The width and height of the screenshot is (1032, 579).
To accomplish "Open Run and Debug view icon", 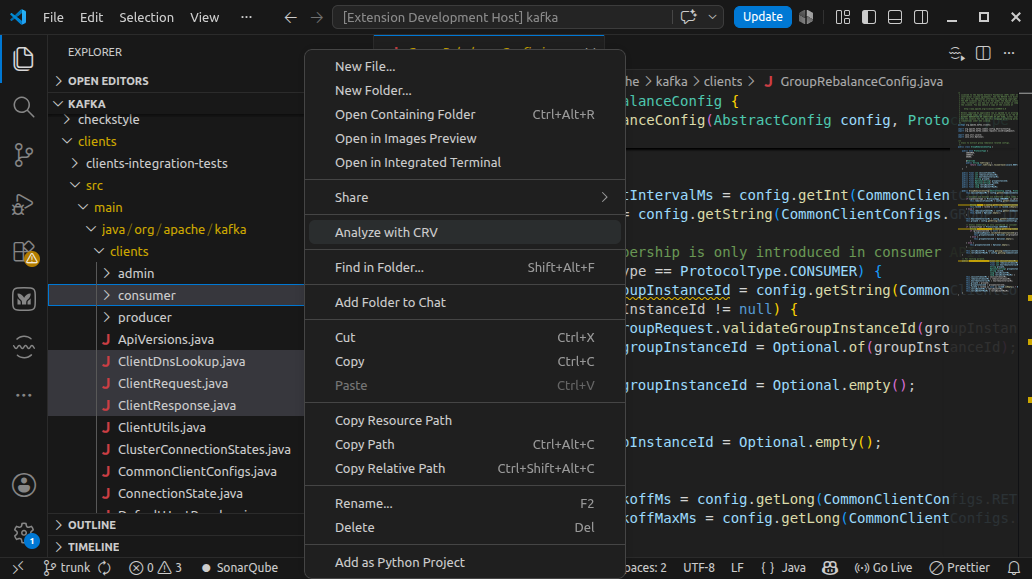I will (24, 203).
